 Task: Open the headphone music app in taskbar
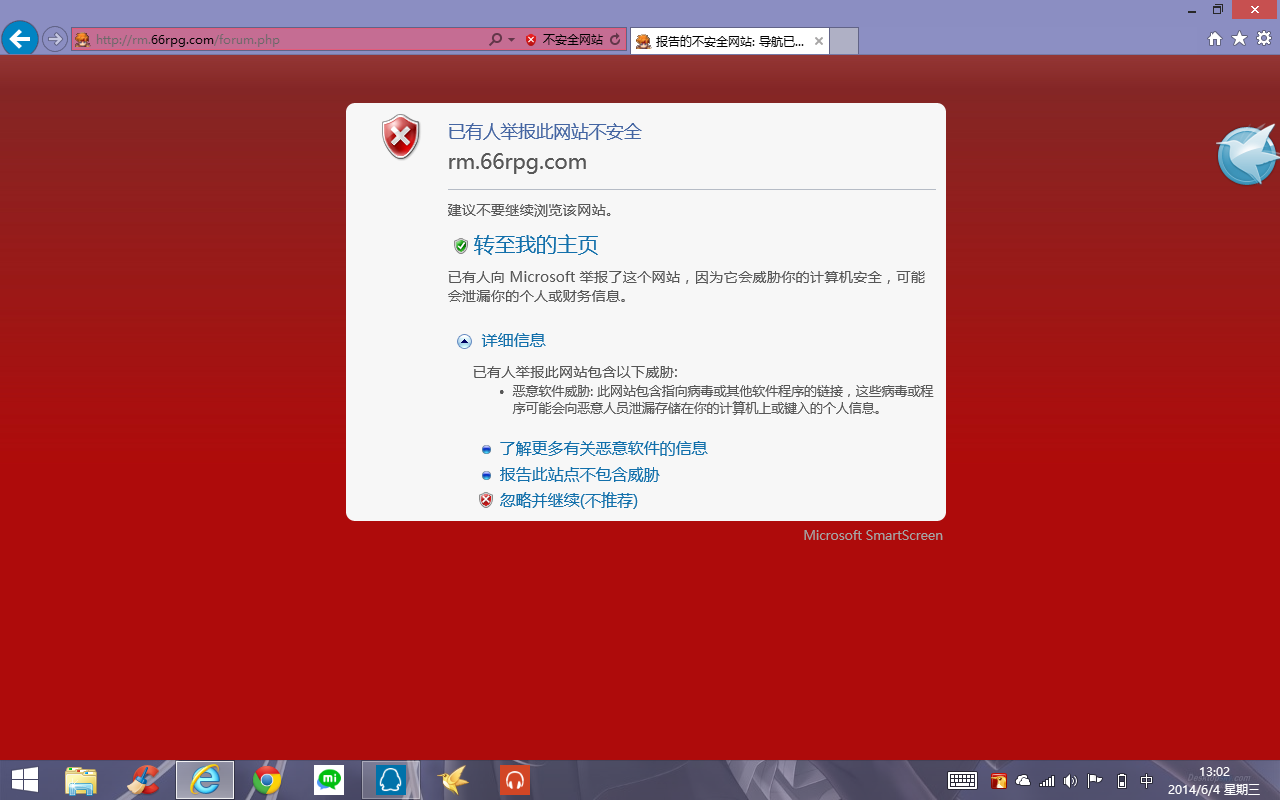click(515, 780)
